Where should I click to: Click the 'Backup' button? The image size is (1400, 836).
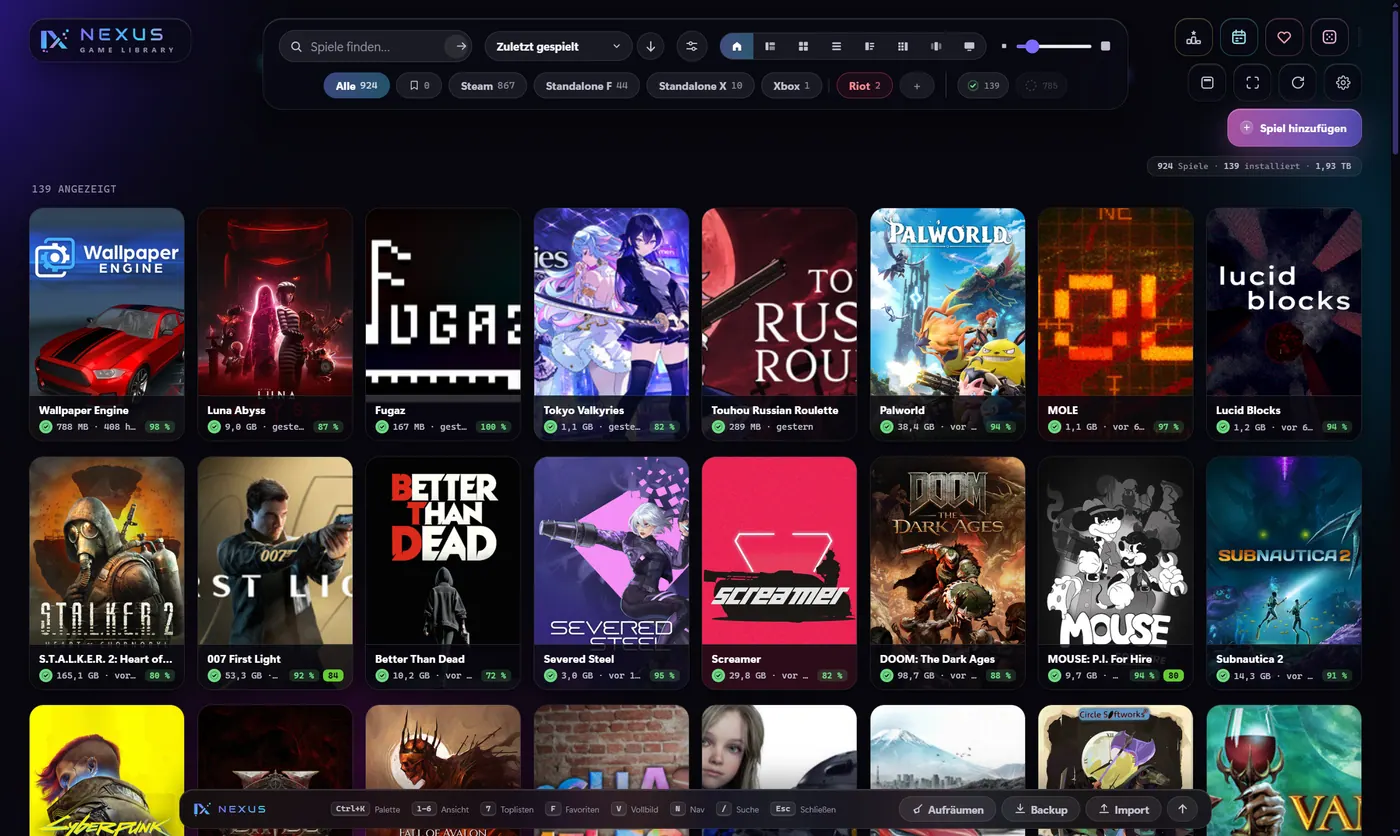coord(1040,809)
